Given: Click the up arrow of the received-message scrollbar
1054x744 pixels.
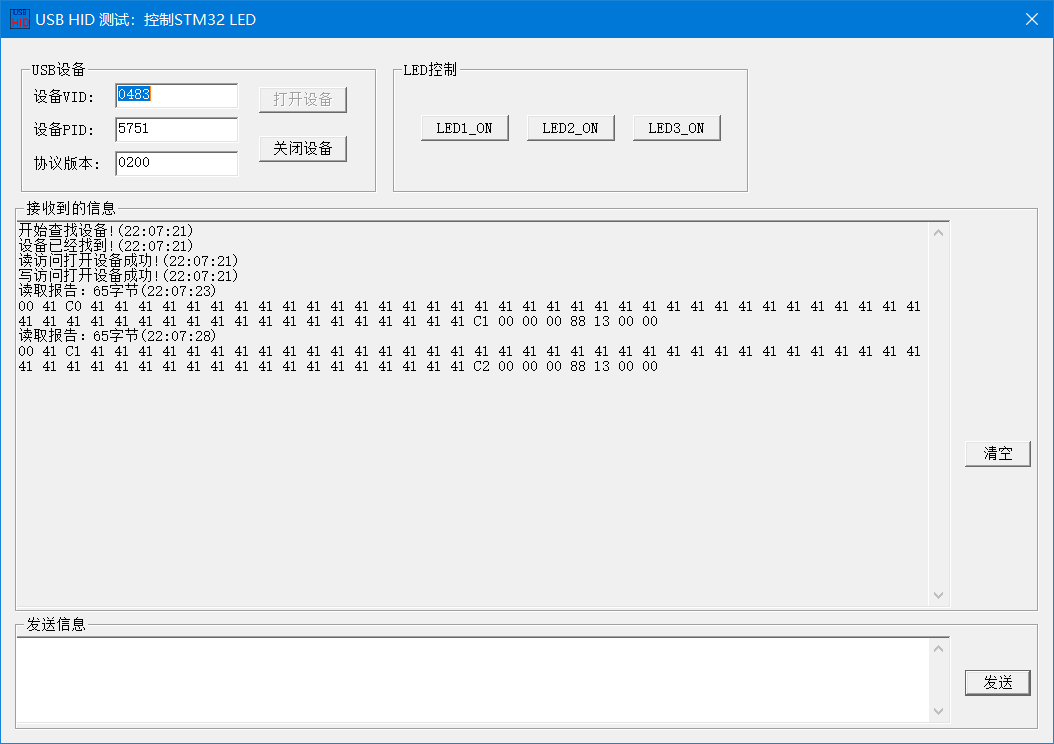Looking at the screenshot, I should [938, 231].
